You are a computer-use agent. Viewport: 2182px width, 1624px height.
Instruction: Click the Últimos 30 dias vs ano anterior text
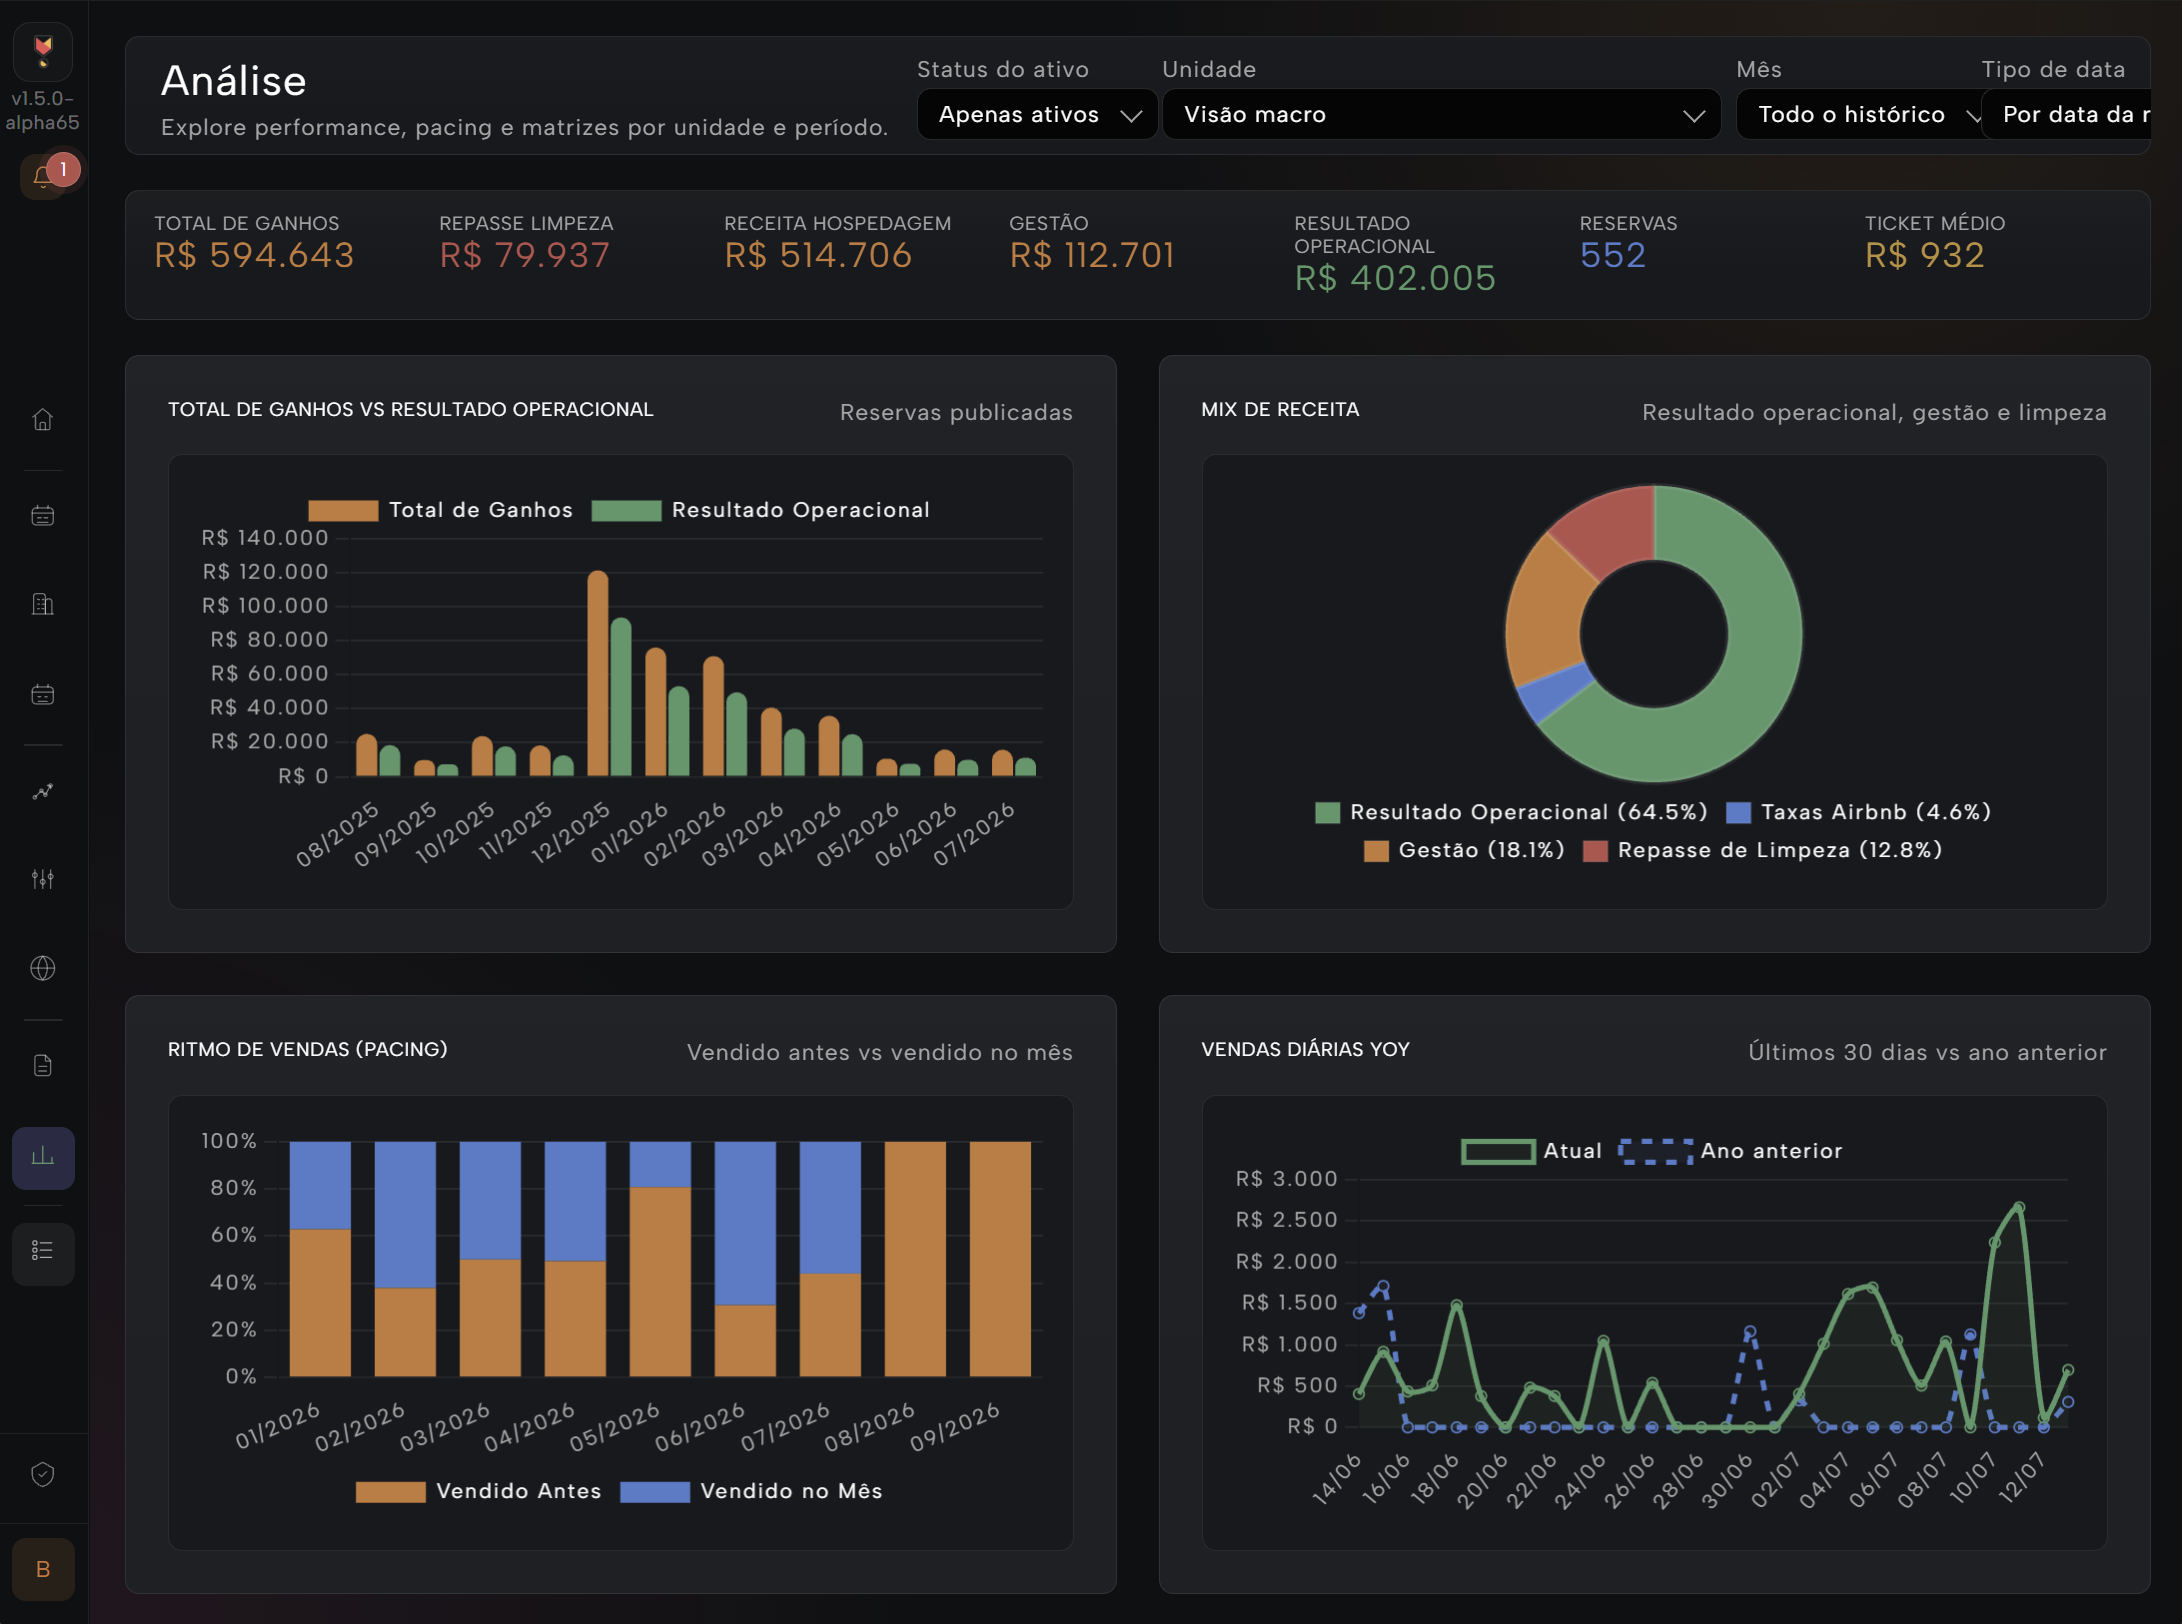pyautogui.click(x=1927, y=1052)
